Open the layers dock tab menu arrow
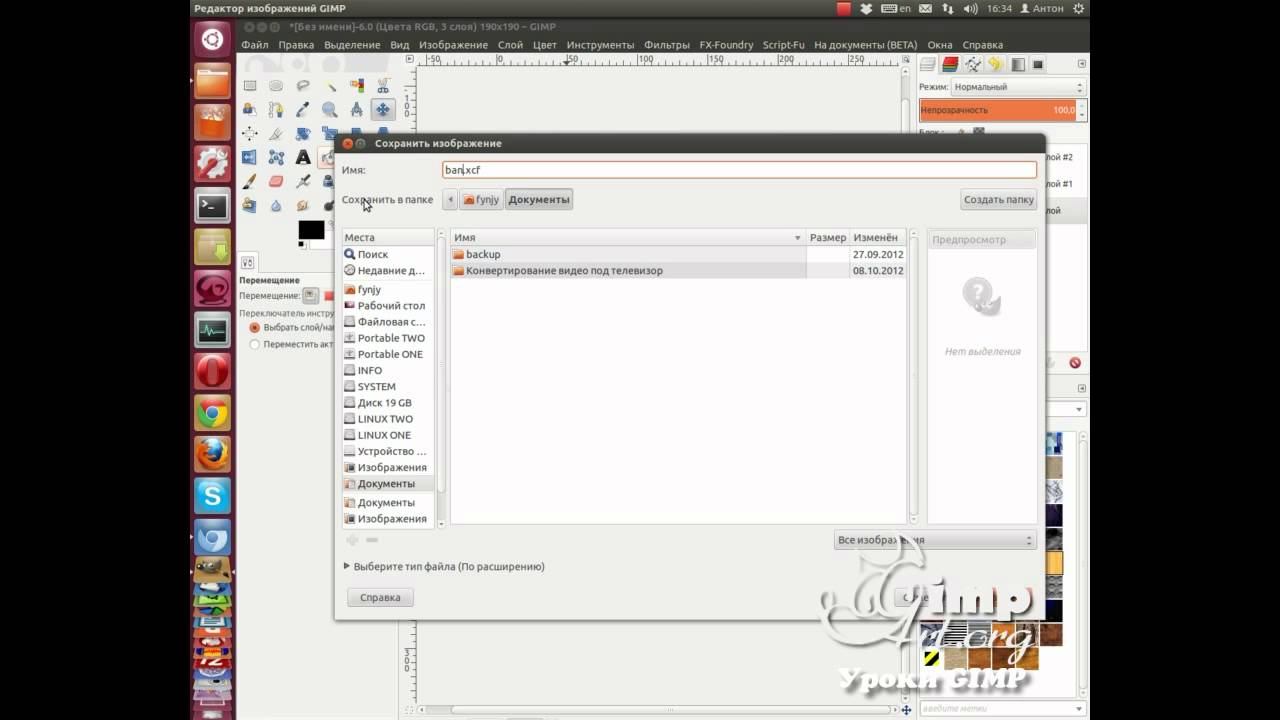This screenshot has width=1280, height=720. (1081, 65)
